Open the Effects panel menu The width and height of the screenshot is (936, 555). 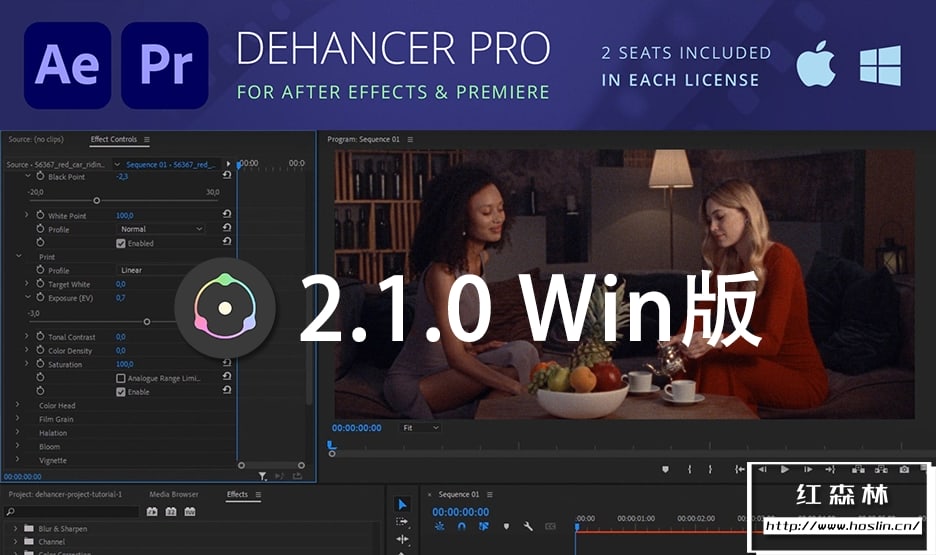coord(258,494)
